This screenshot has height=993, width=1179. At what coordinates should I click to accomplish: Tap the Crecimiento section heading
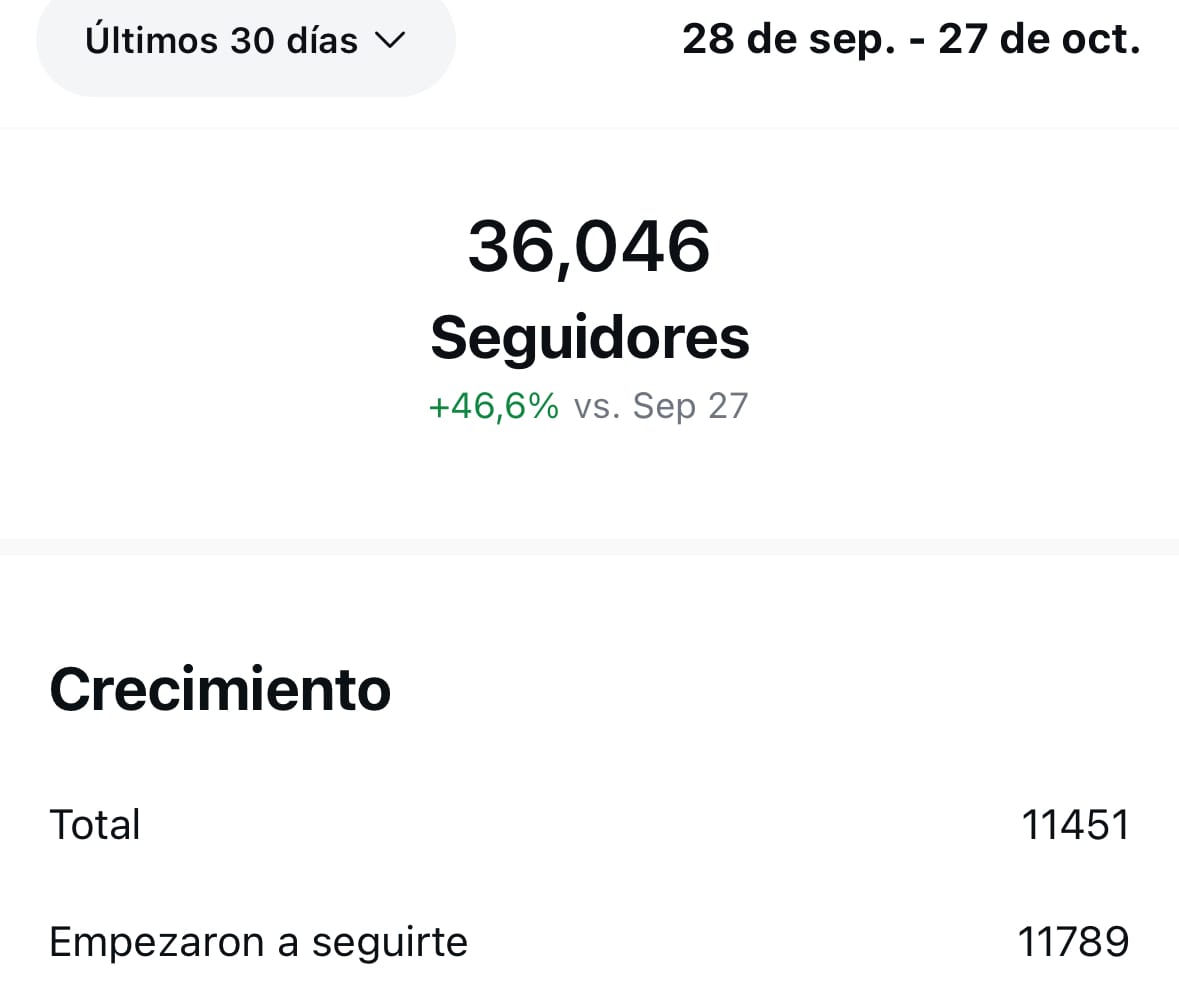[x=220, y=689]
